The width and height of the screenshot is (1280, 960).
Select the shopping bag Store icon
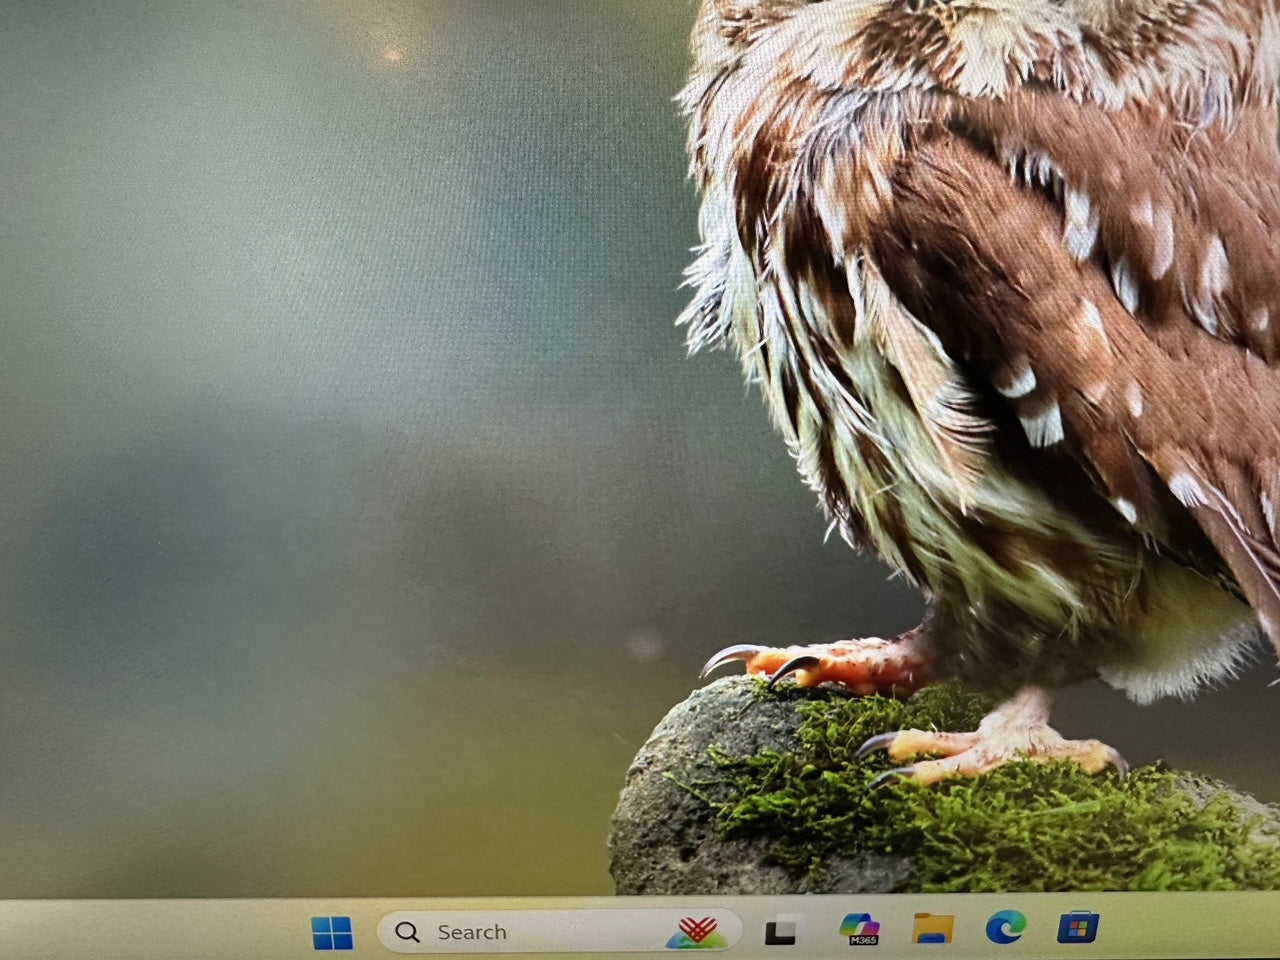click(x=1078, y=927)
